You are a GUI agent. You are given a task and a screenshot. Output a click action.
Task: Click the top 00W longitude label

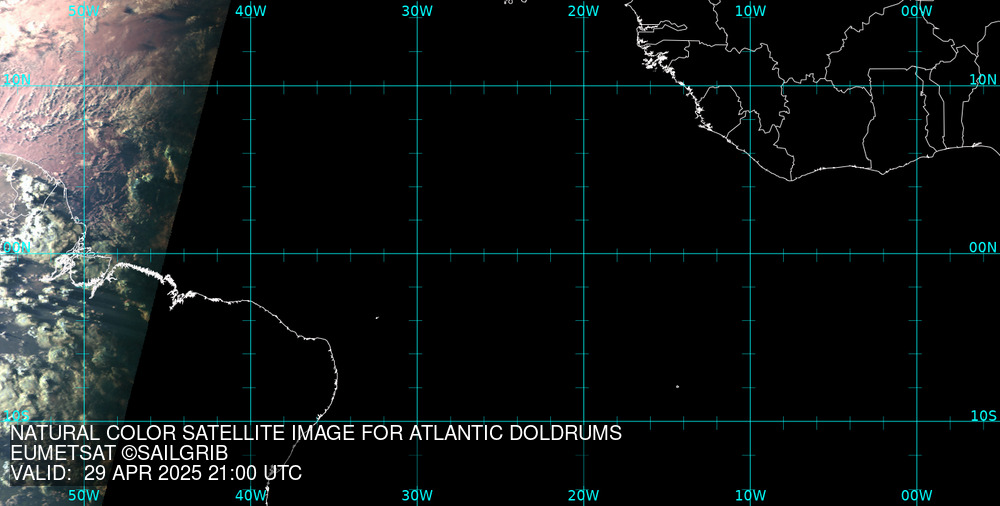917,11
